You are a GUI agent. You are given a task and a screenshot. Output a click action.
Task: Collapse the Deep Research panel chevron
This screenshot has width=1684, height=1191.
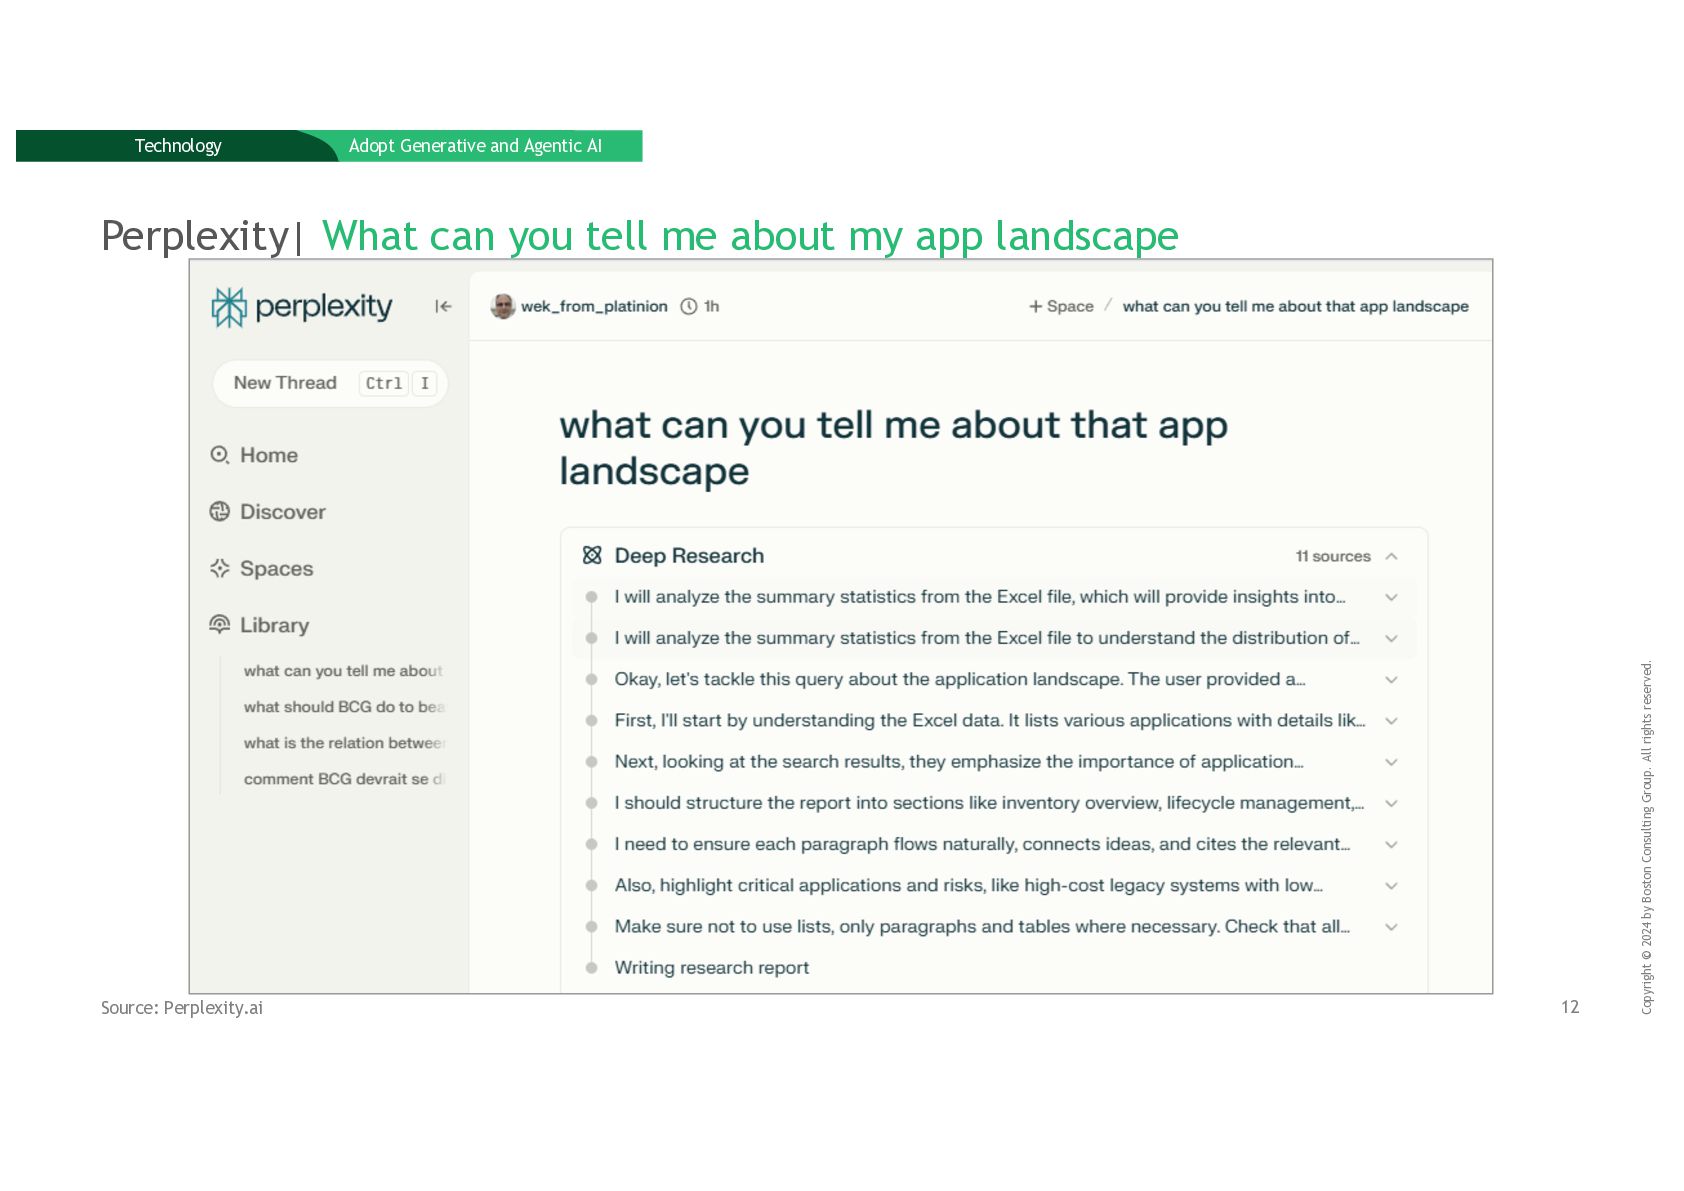pyautogui.click(x=1392, y=556)
